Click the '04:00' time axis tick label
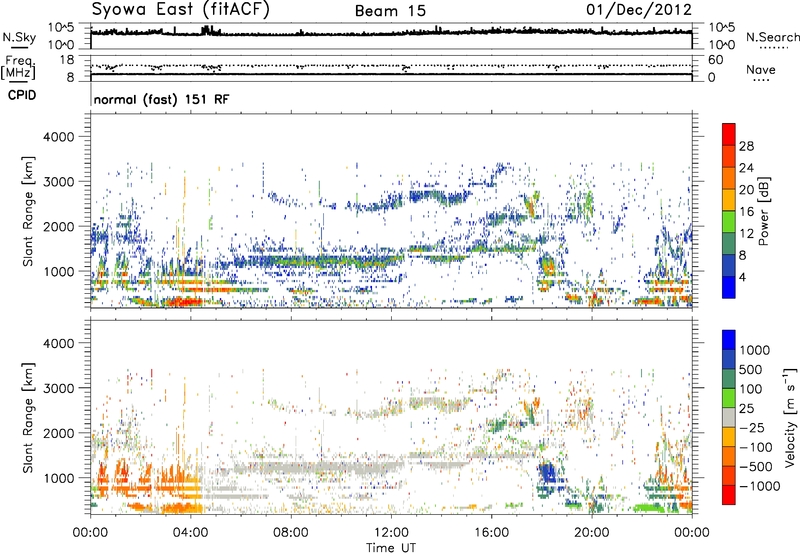Image resolution: width=800 pixels, height=554 pixels. pos(190,533)
